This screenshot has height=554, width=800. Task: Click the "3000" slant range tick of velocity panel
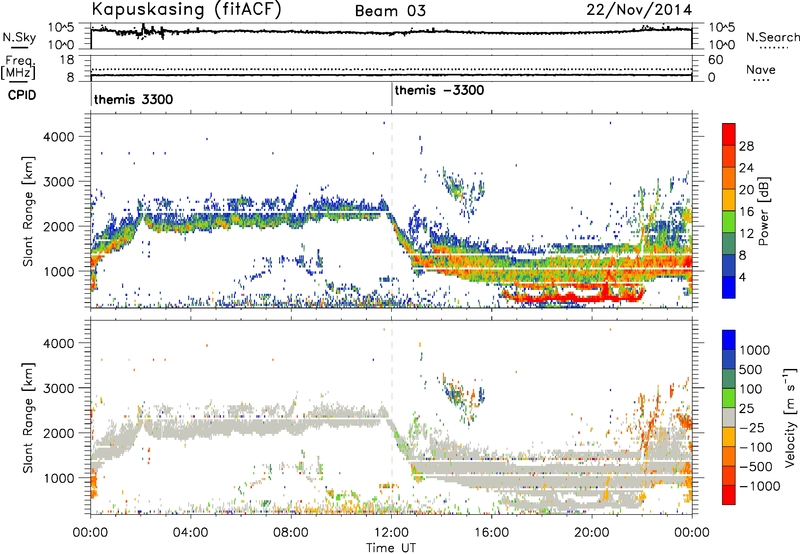[x=58, y=388]
